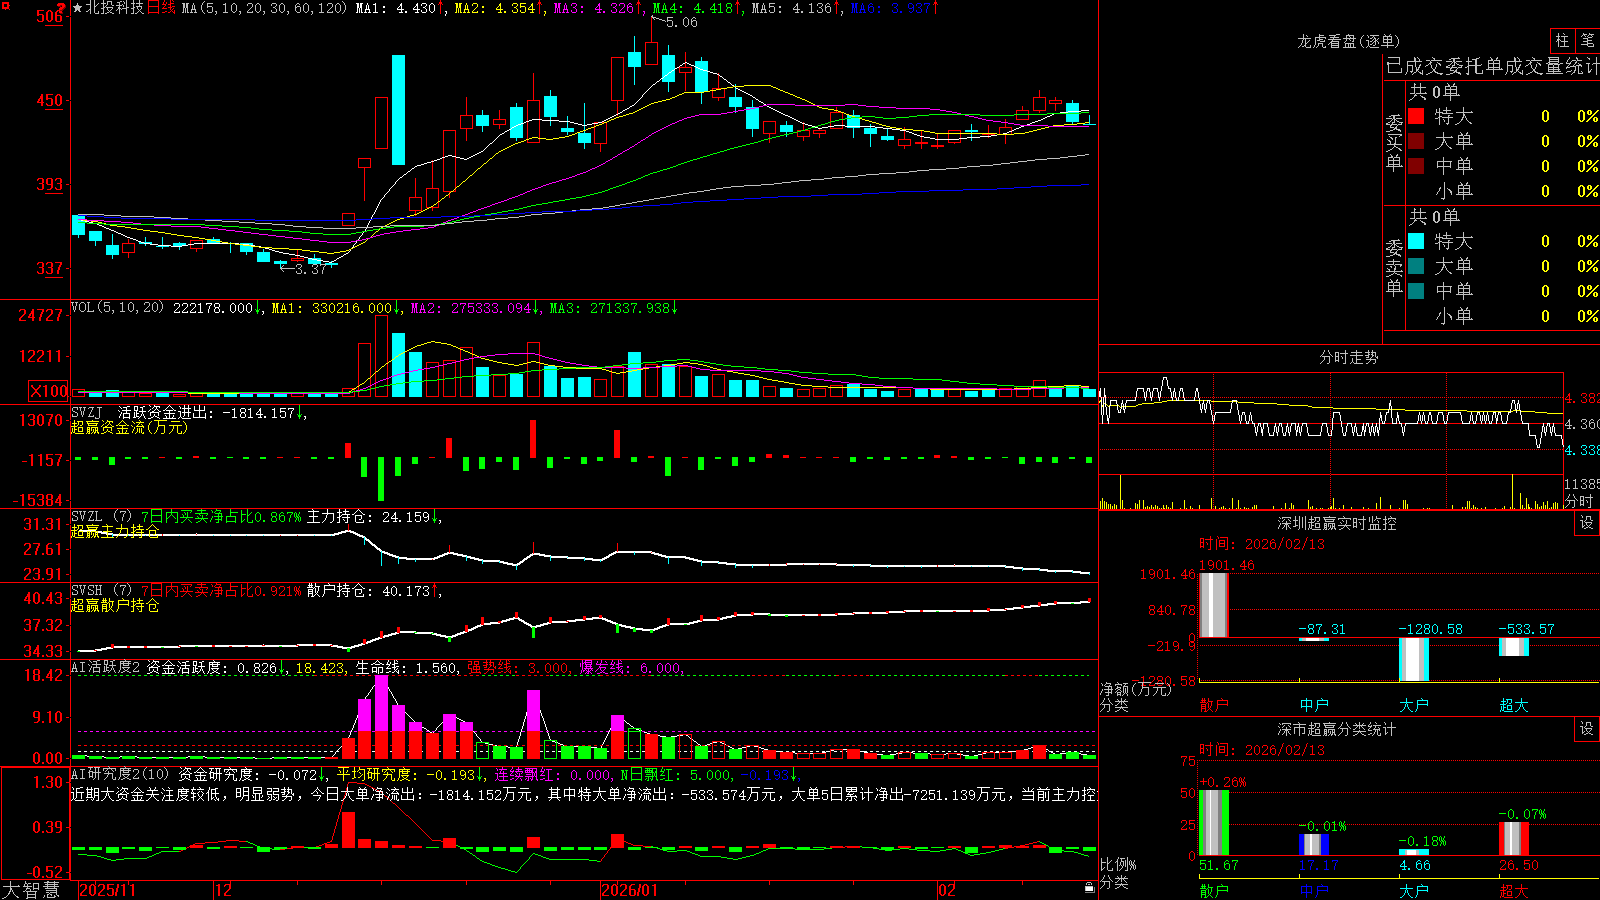This screenshot has height=900, width=1600.
Task: Click the 爆发线: 6.000 label
Action: [x=630, y=668]
